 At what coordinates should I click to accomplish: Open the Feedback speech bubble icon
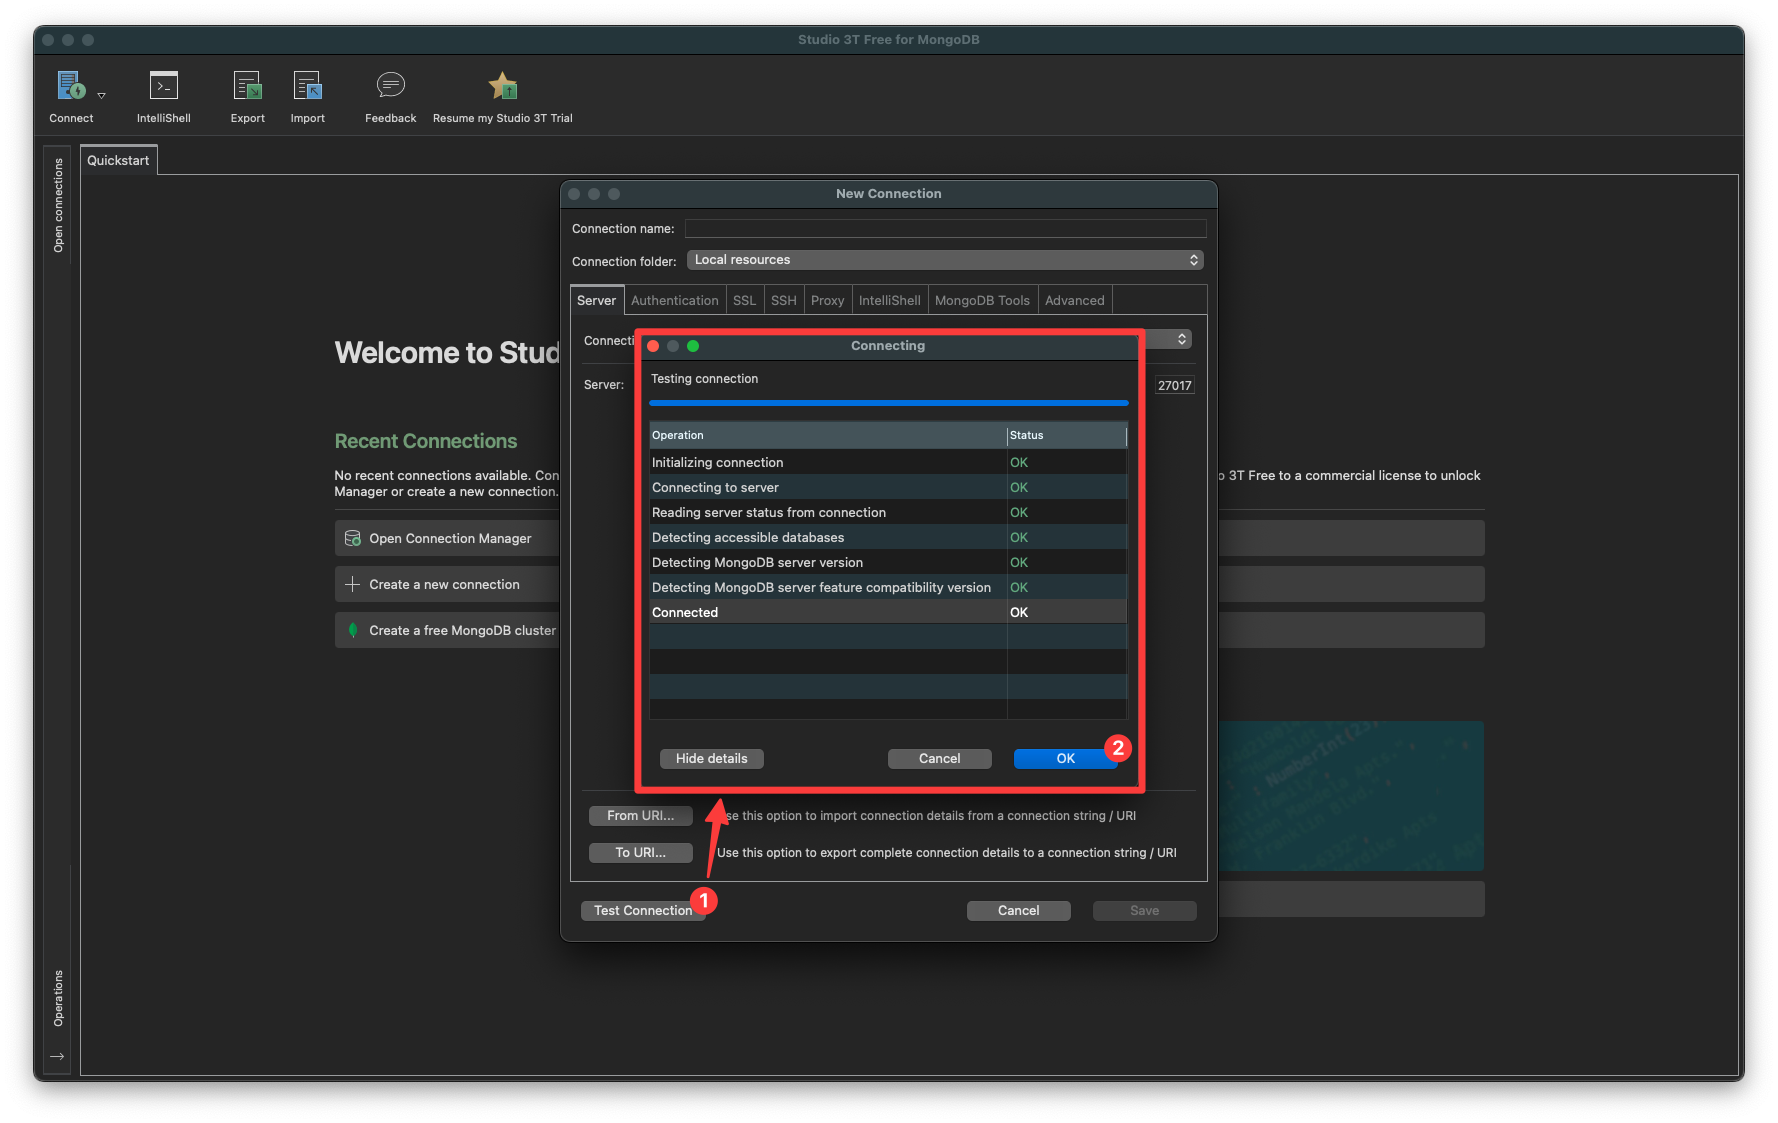(x=391, y=85)
